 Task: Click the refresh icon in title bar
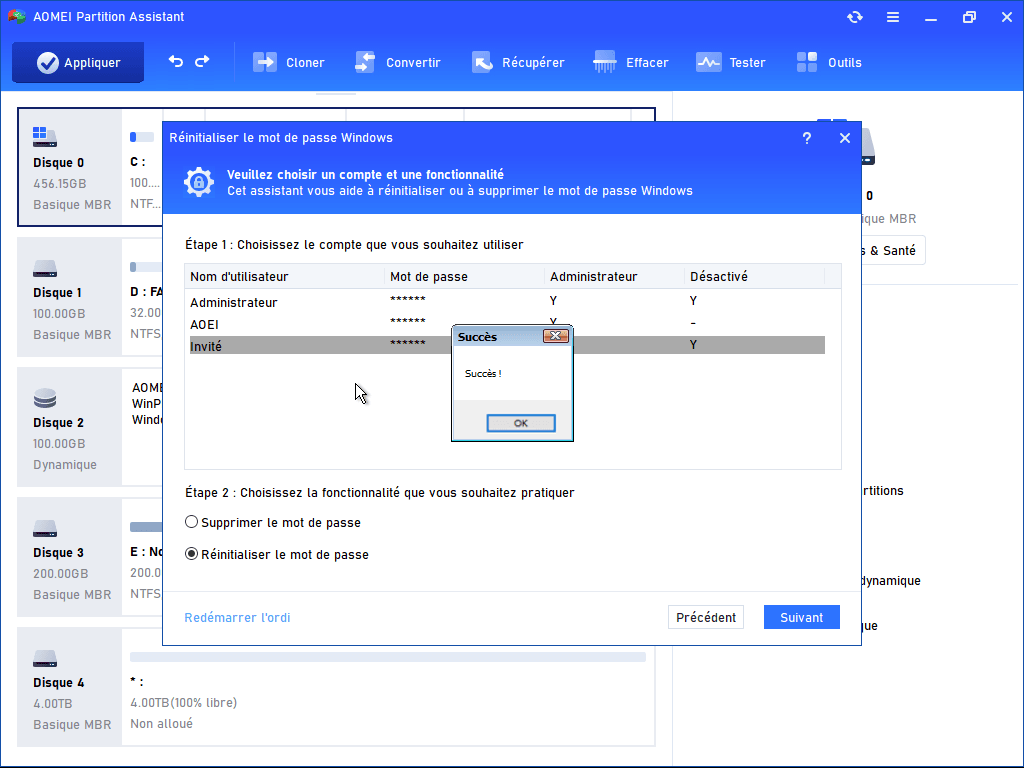[x=854, y=17]
